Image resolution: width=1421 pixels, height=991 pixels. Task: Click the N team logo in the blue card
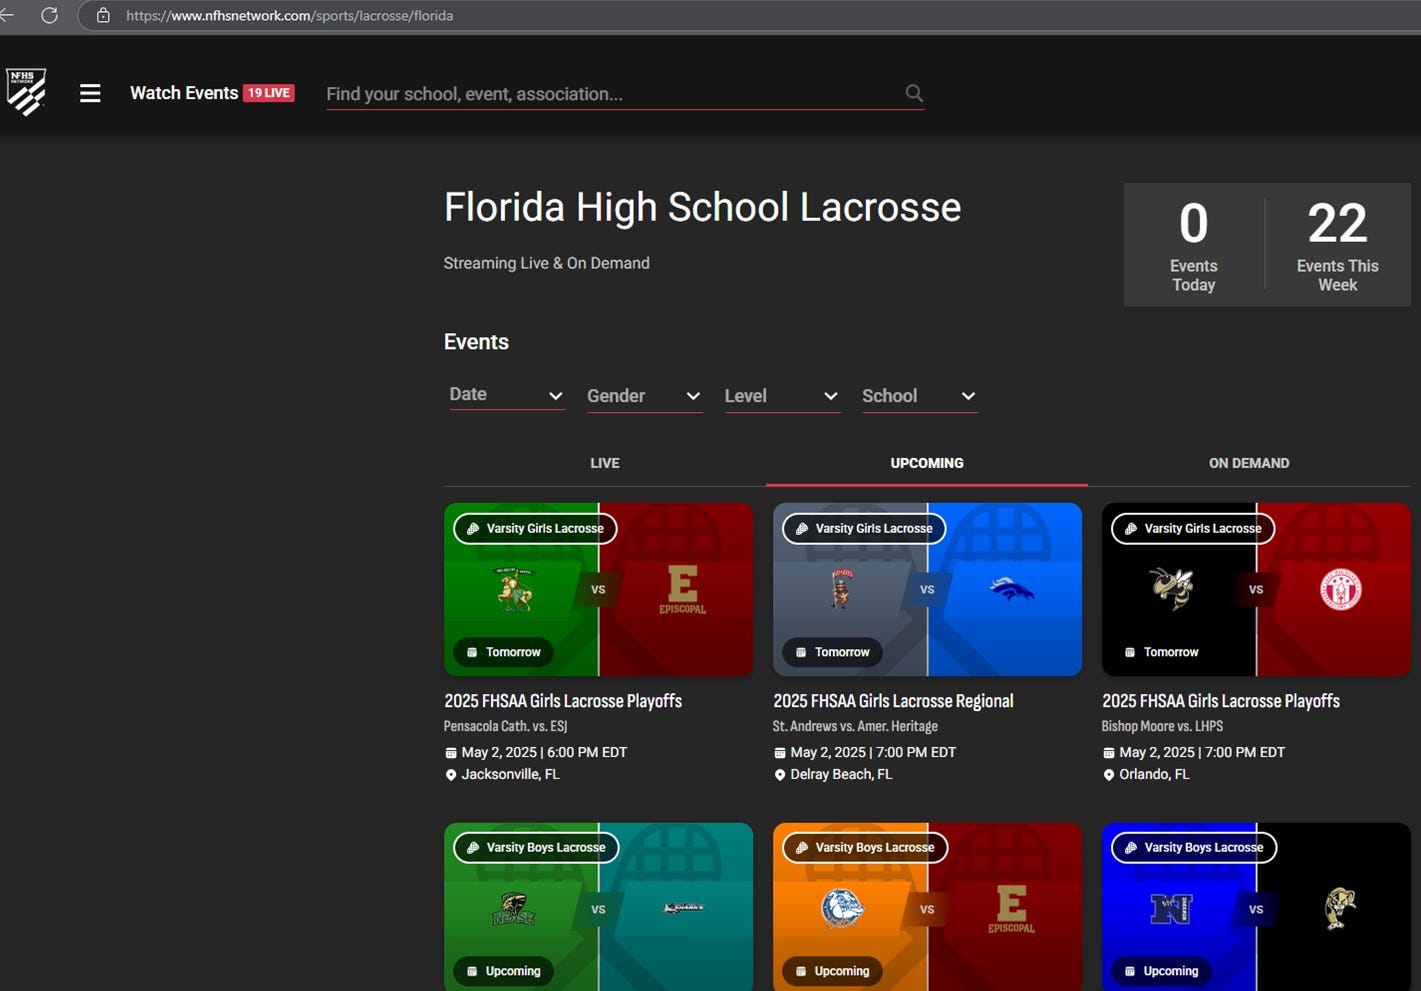click(1171, 908)
